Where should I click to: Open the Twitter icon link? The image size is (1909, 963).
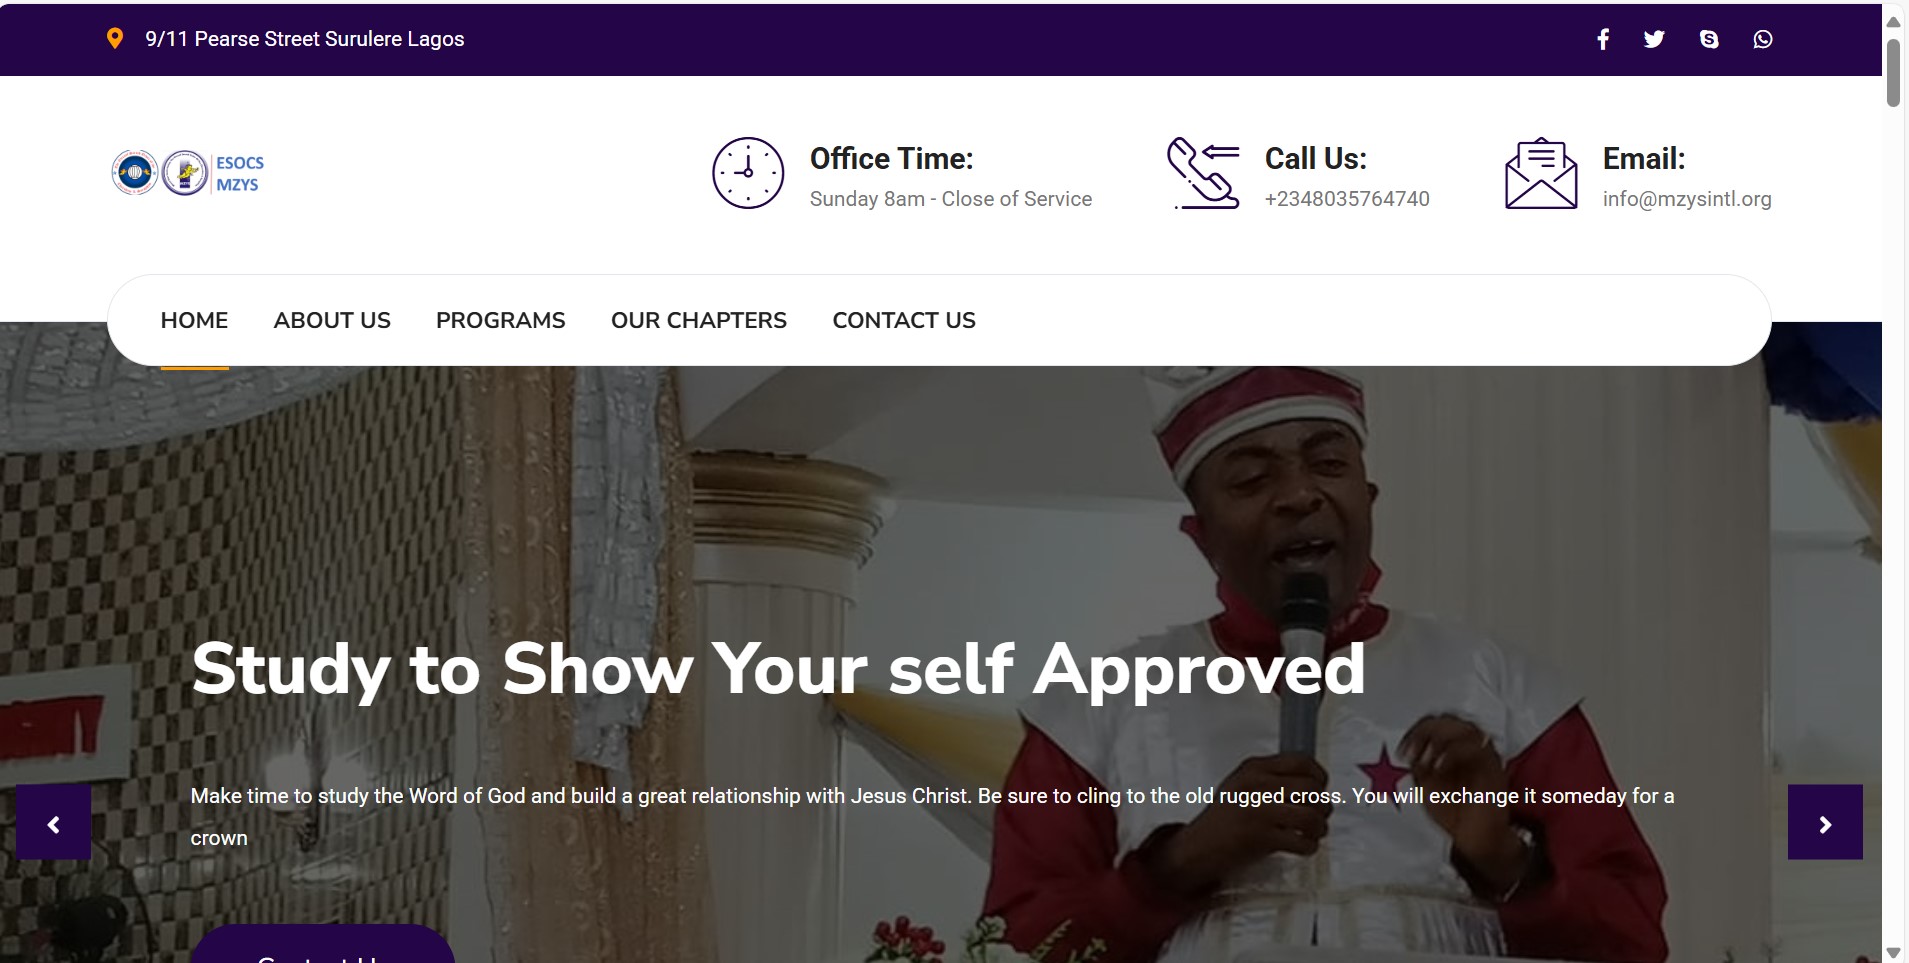pyautogui.click(x=1654, y=39)
